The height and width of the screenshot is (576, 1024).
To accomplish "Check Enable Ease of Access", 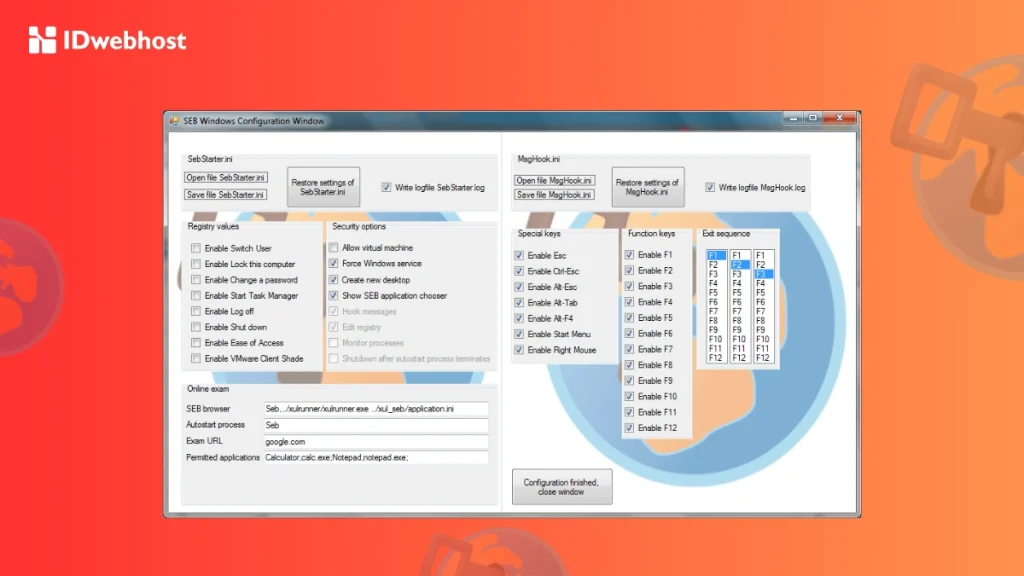I will pos(196,343).
